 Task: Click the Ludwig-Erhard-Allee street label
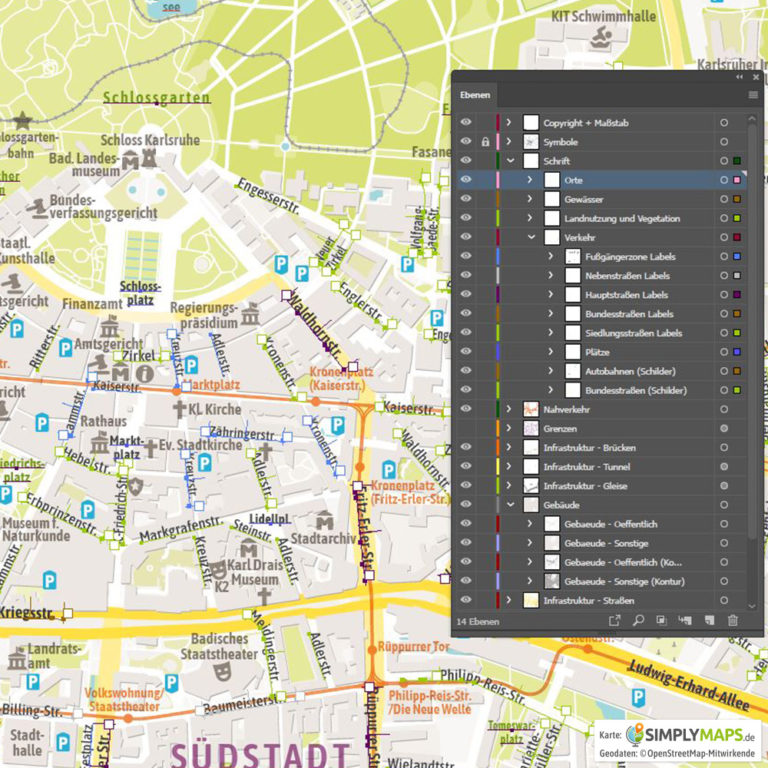(x=689, y=686)
